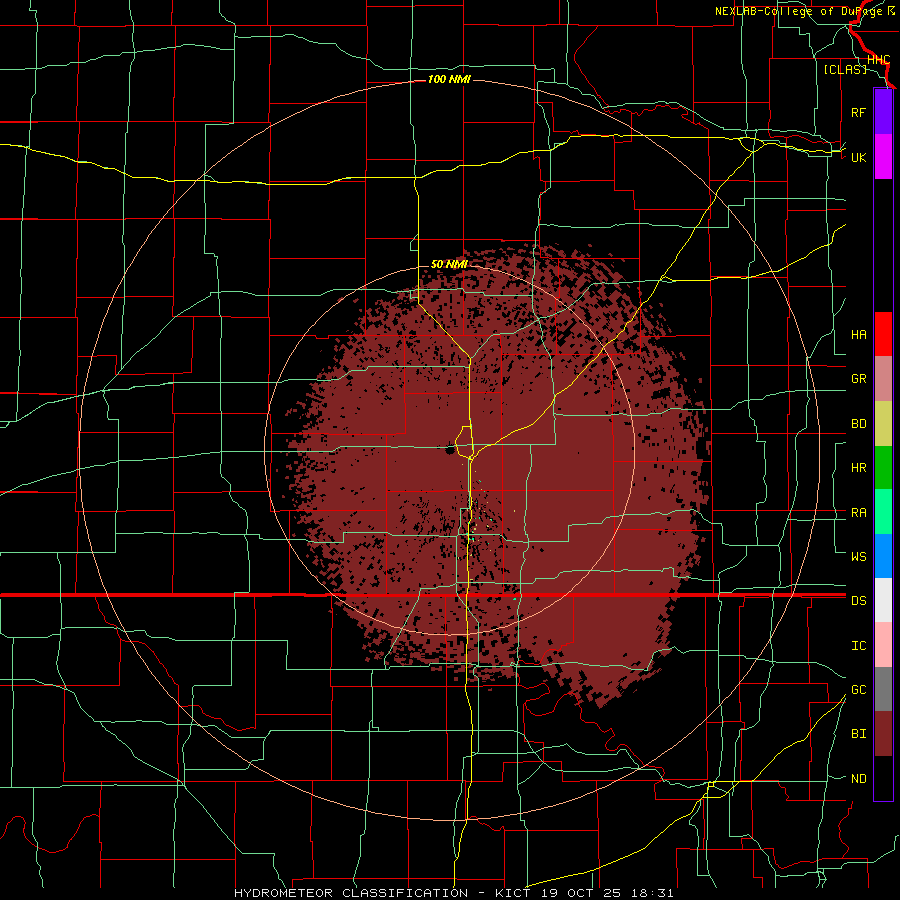This screenshot has width=900, height=900.
Task: Click the UK legend label
Action: [858, 157]
